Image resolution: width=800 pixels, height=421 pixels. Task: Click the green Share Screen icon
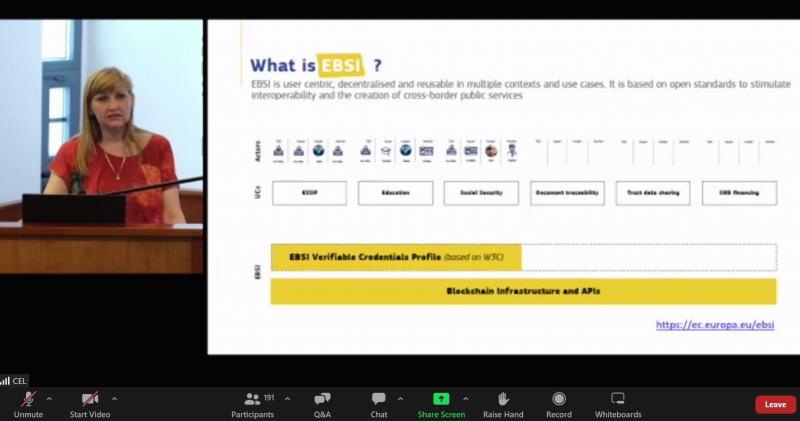pyautogui.click(x=441, y=399)
